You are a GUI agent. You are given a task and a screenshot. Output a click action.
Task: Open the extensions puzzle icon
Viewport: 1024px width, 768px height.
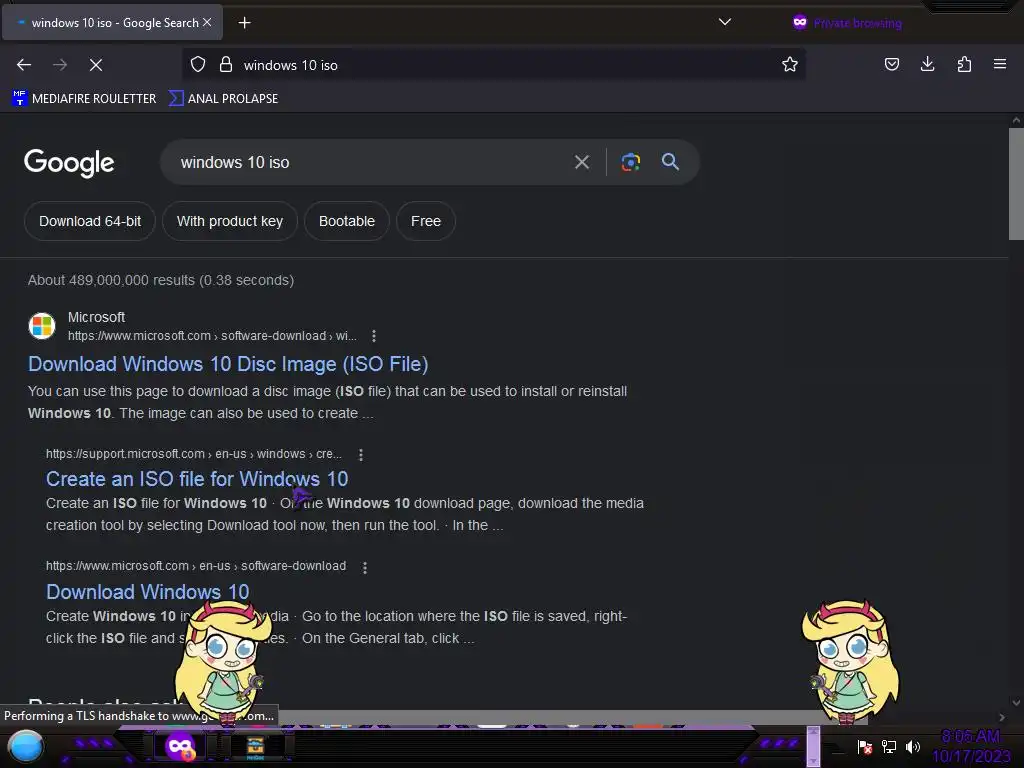pyautogui.click(x=964, y=64)
